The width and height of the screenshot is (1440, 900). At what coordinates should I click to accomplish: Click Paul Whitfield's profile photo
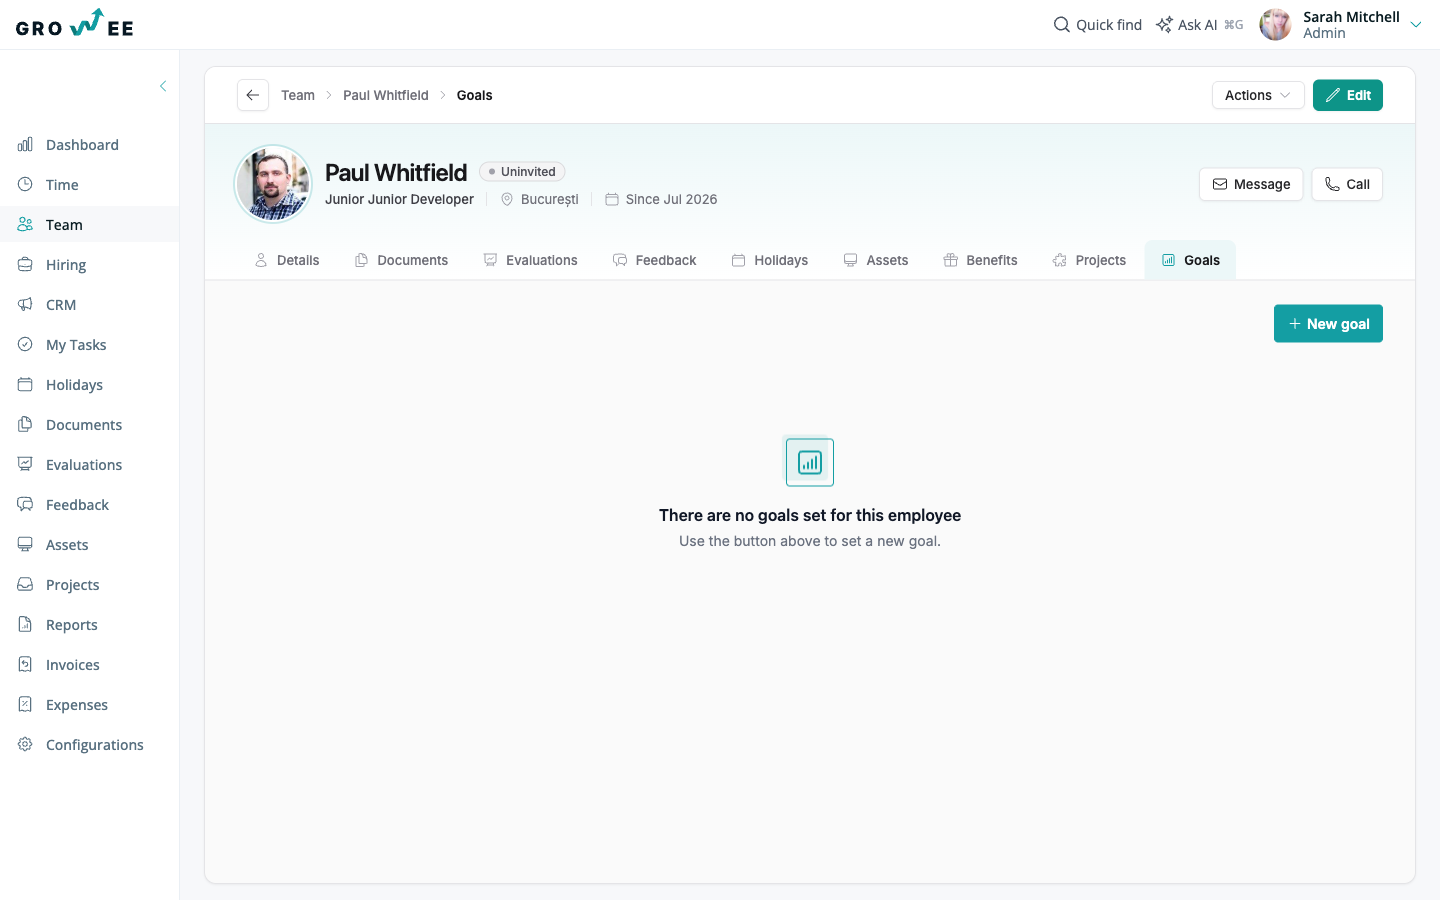coord(273,184)
